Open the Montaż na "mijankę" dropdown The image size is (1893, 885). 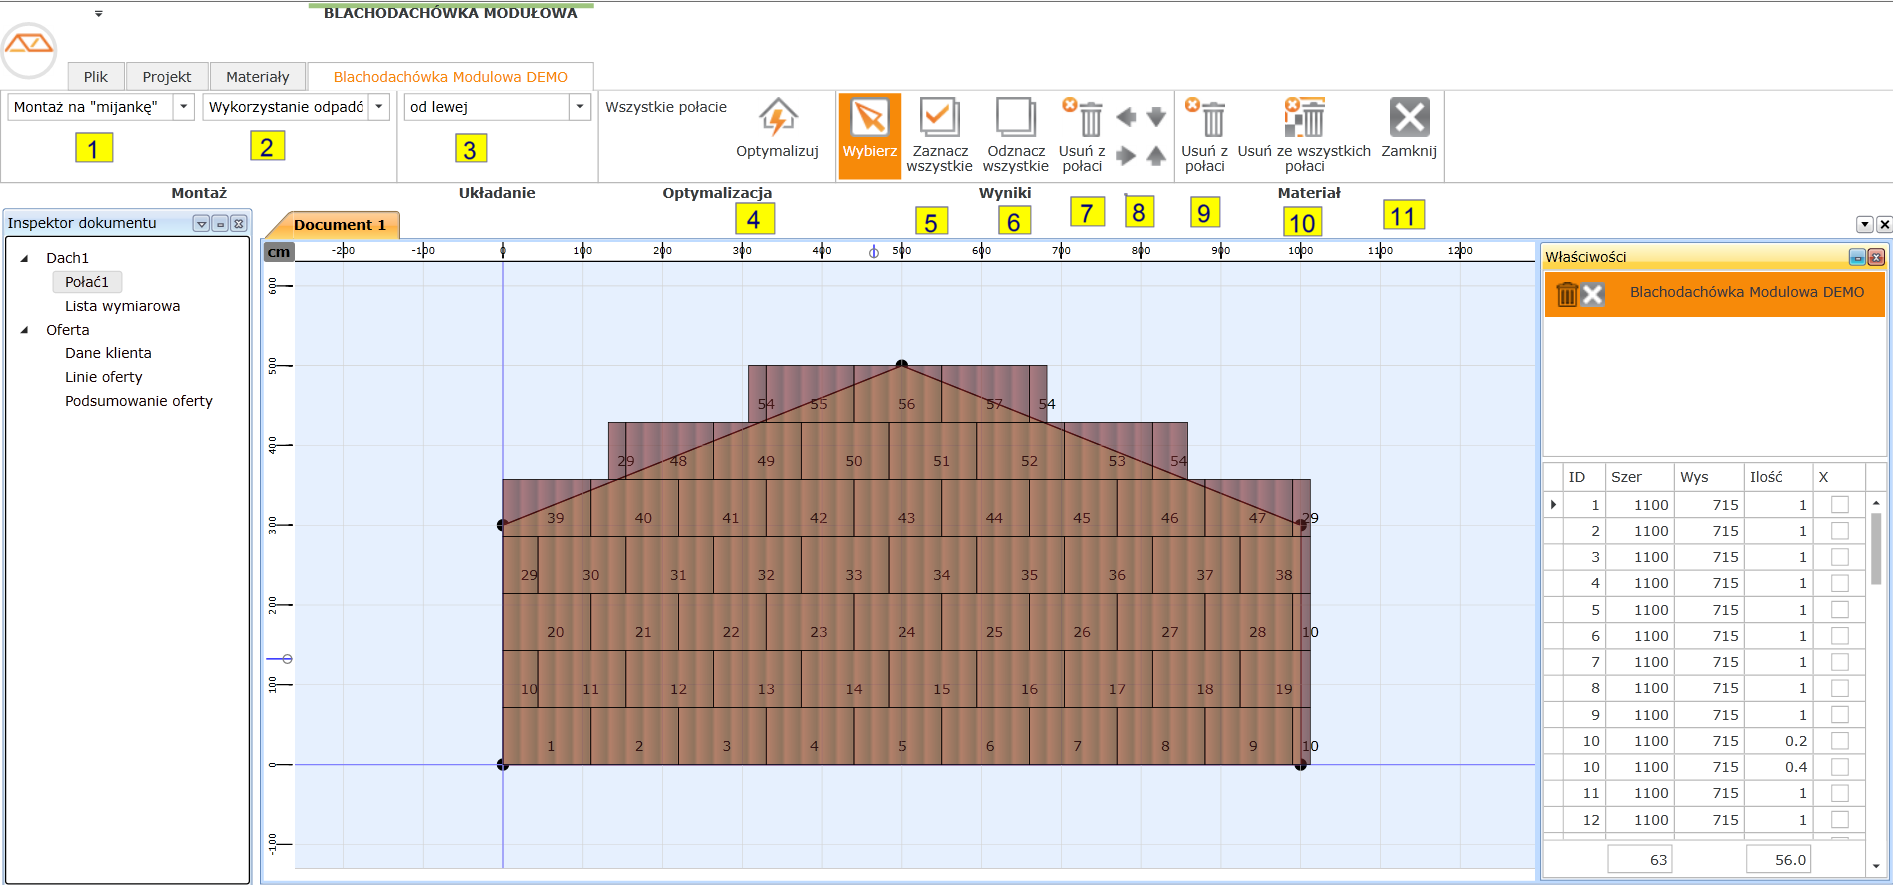click(x=184, y=107)
